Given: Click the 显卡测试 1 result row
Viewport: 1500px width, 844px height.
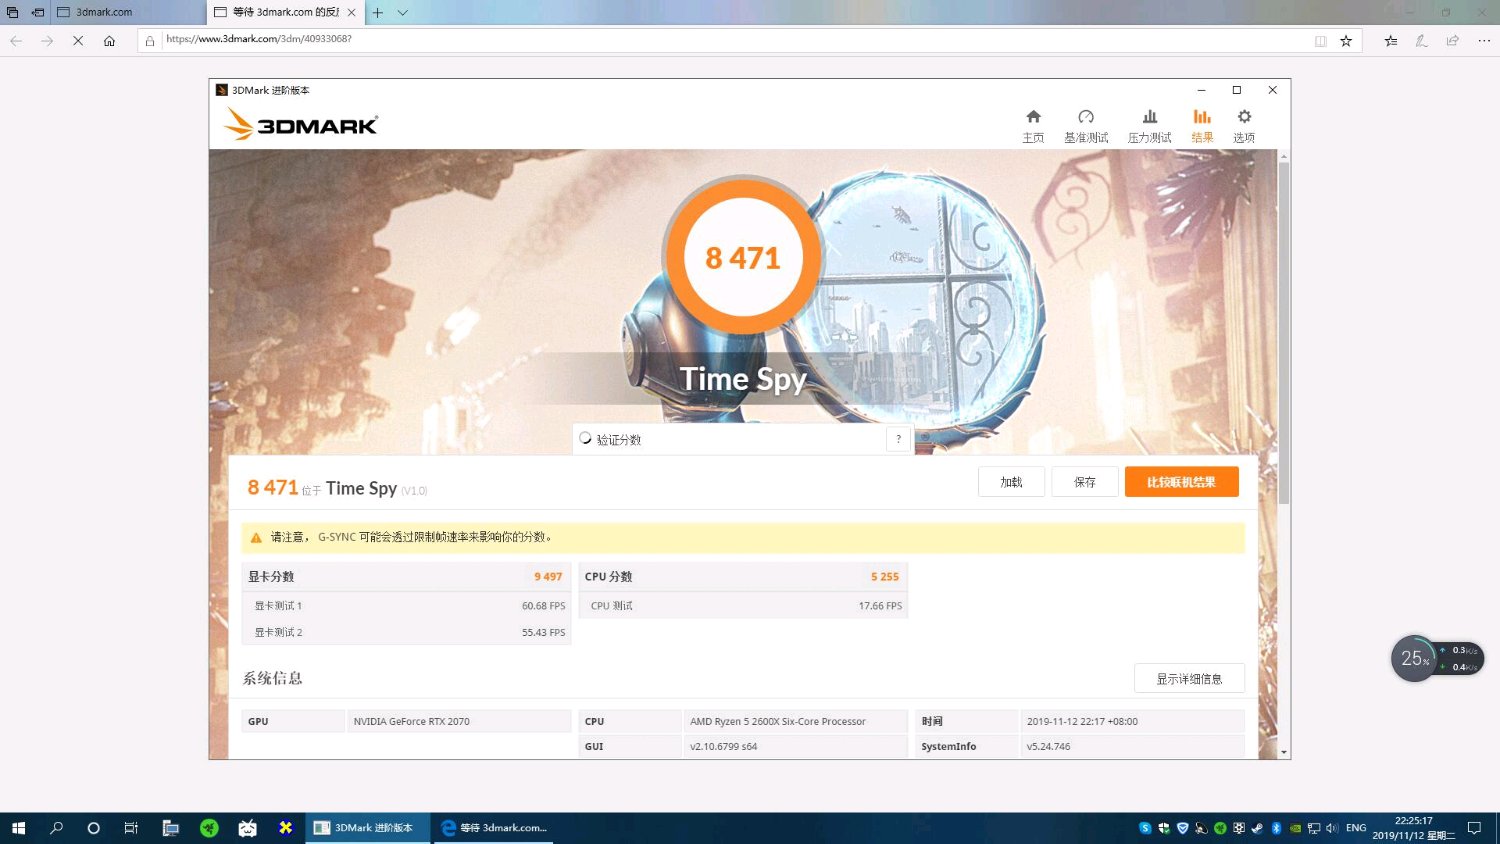Looking at the screenshot, I should point(406,606).
